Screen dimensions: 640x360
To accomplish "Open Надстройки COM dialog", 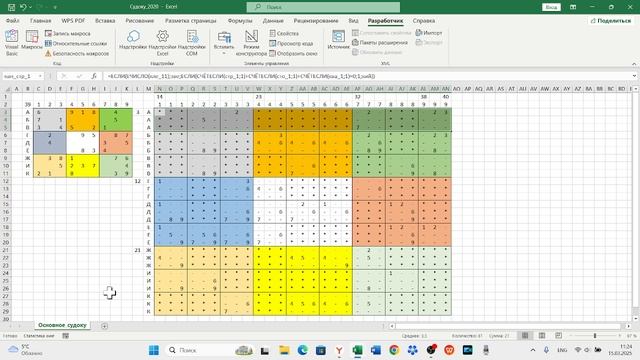I will pyautogui.click(x=191, y=42).
